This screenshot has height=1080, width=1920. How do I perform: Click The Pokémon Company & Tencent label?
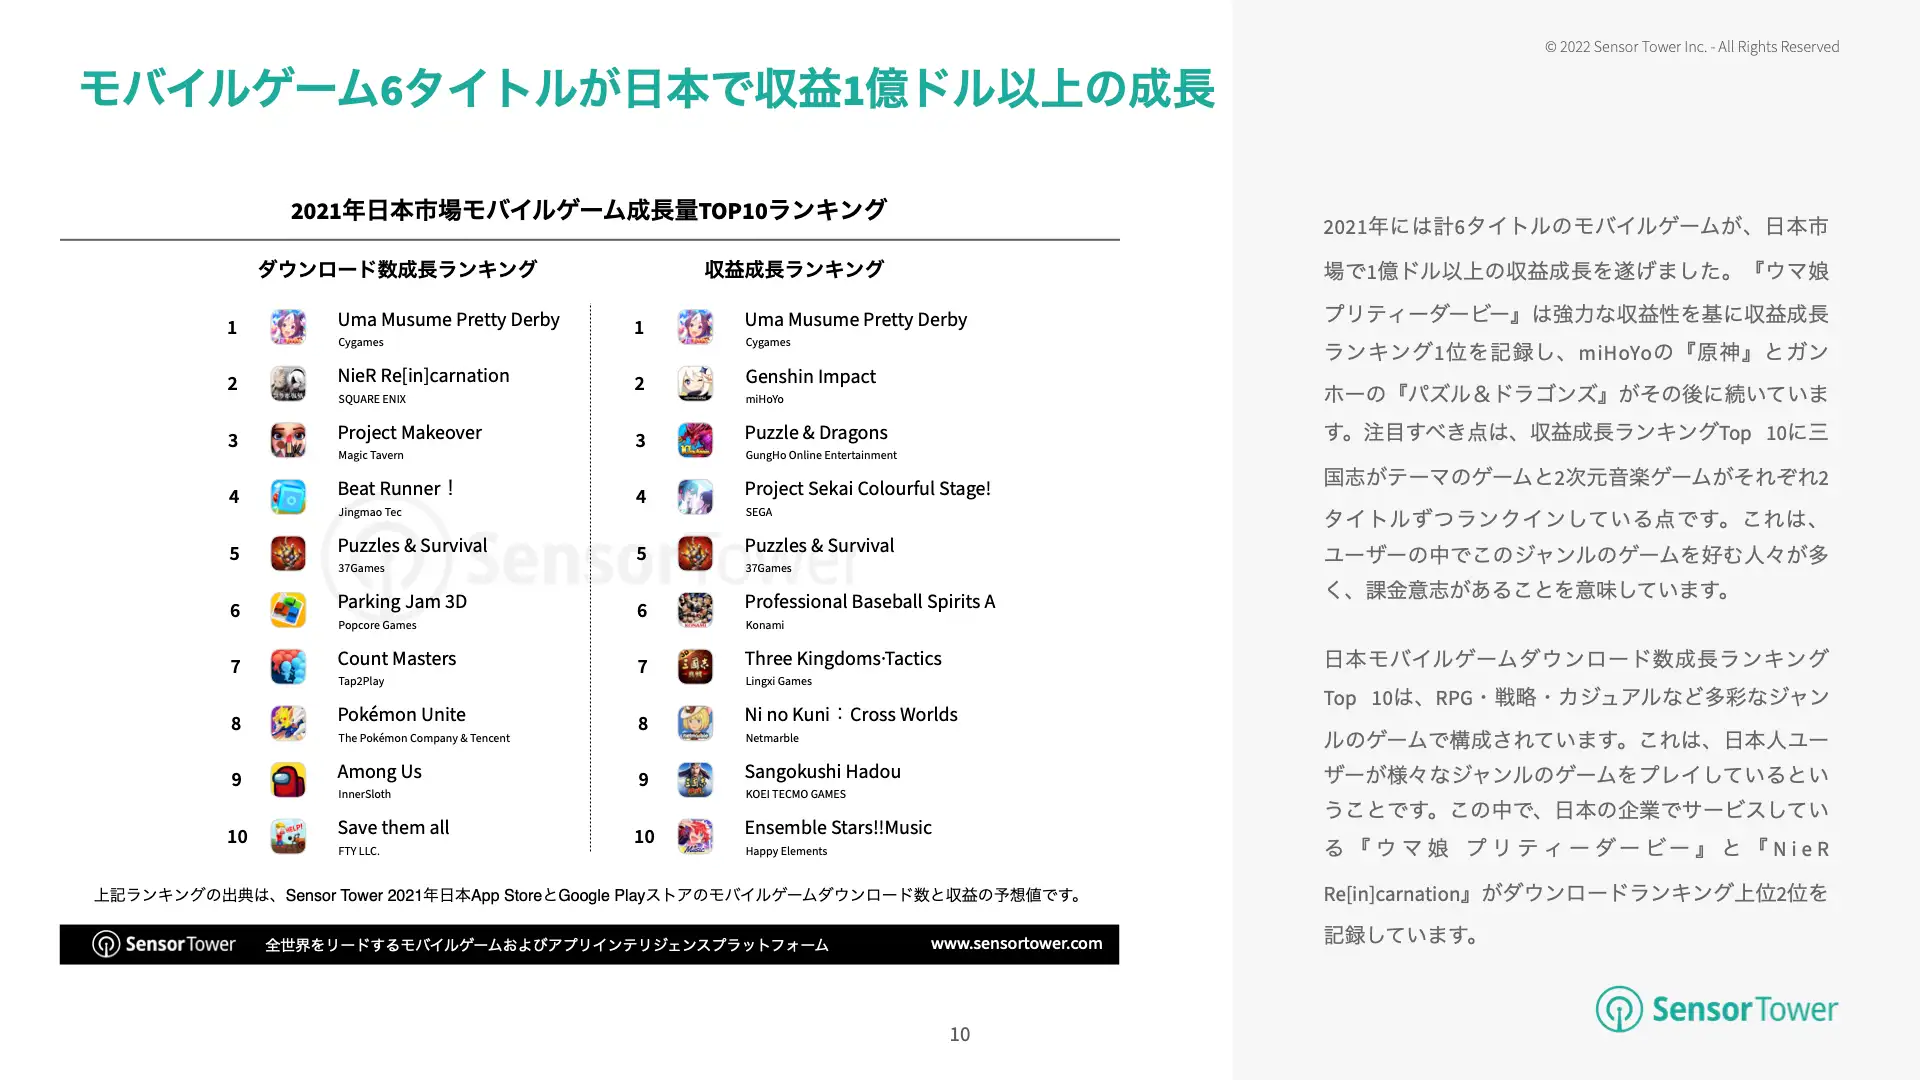[424, 738]
